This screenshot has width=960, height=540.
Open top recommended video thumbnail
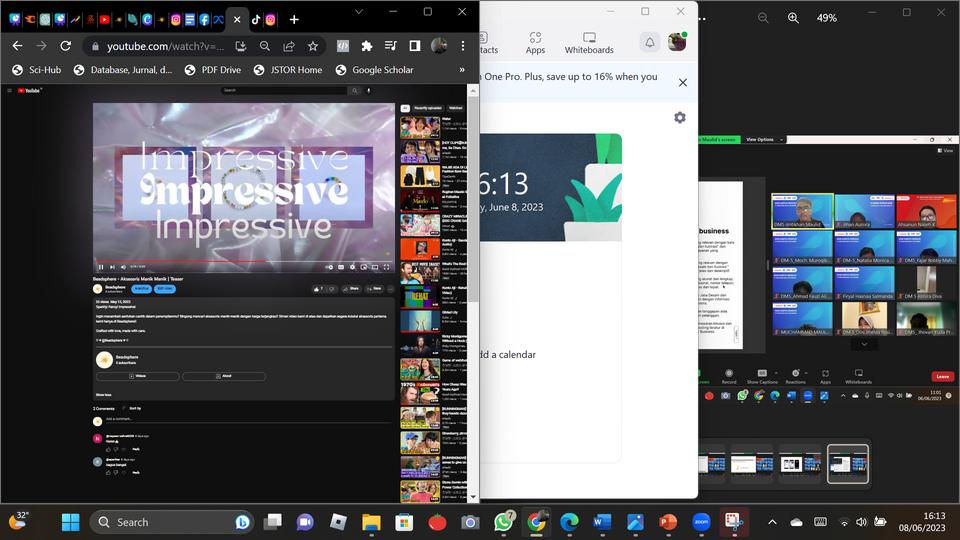pos(420,127)
